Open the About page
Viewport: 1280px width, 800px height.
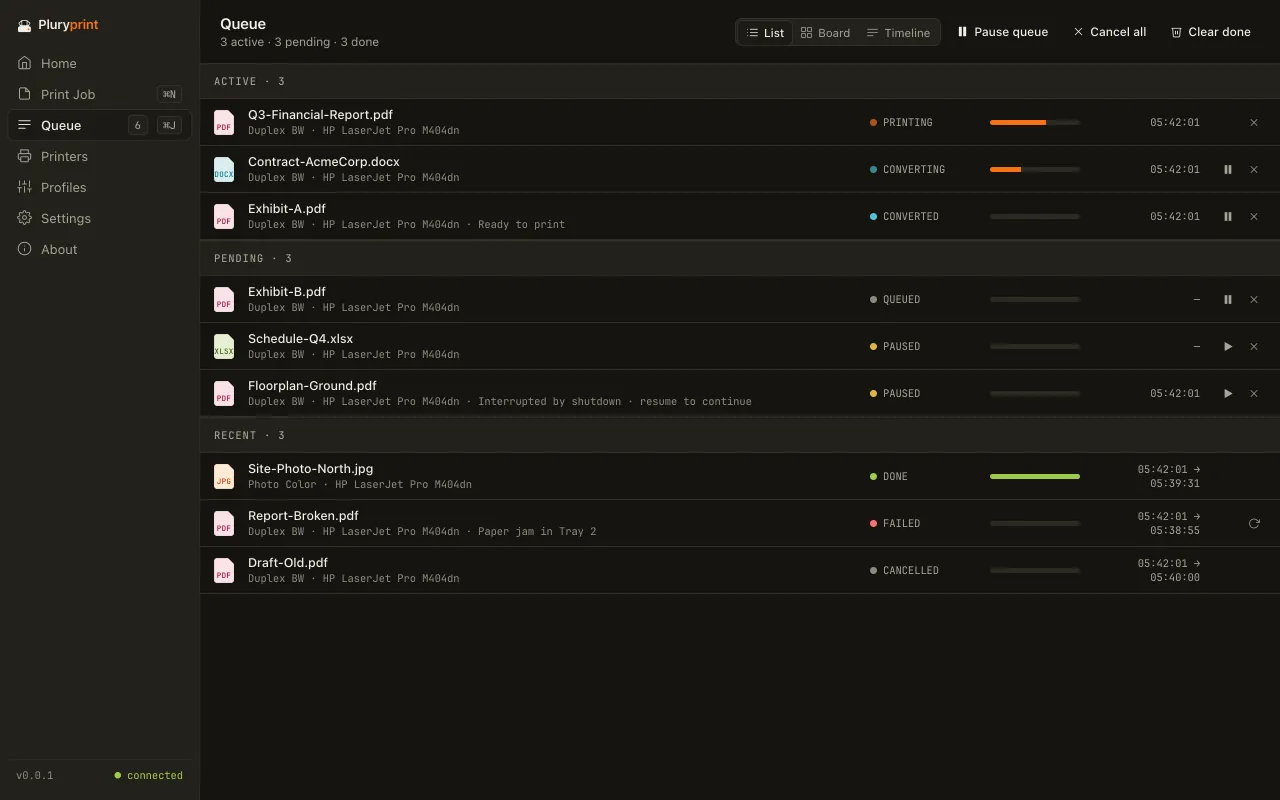click(x=100, y=249)
